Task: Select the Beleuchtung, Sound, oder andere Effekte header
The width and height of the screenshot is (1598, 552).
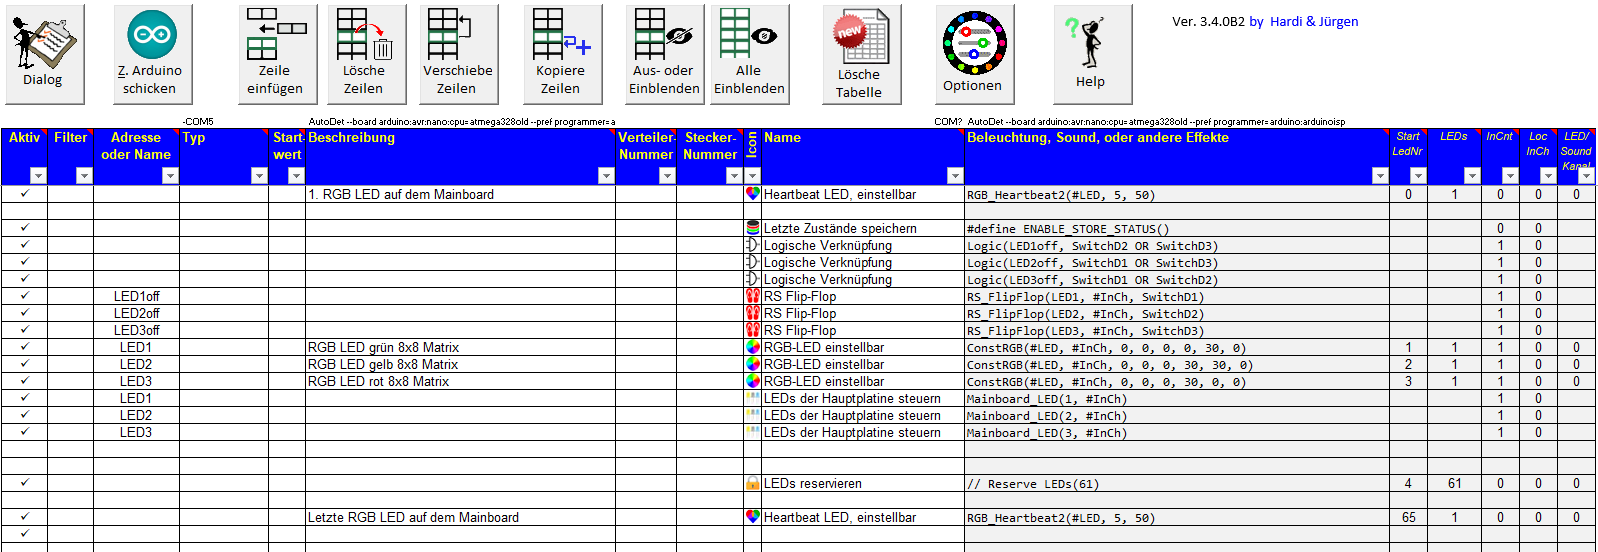Action: pyautogui.click(x=1097, y=138)
